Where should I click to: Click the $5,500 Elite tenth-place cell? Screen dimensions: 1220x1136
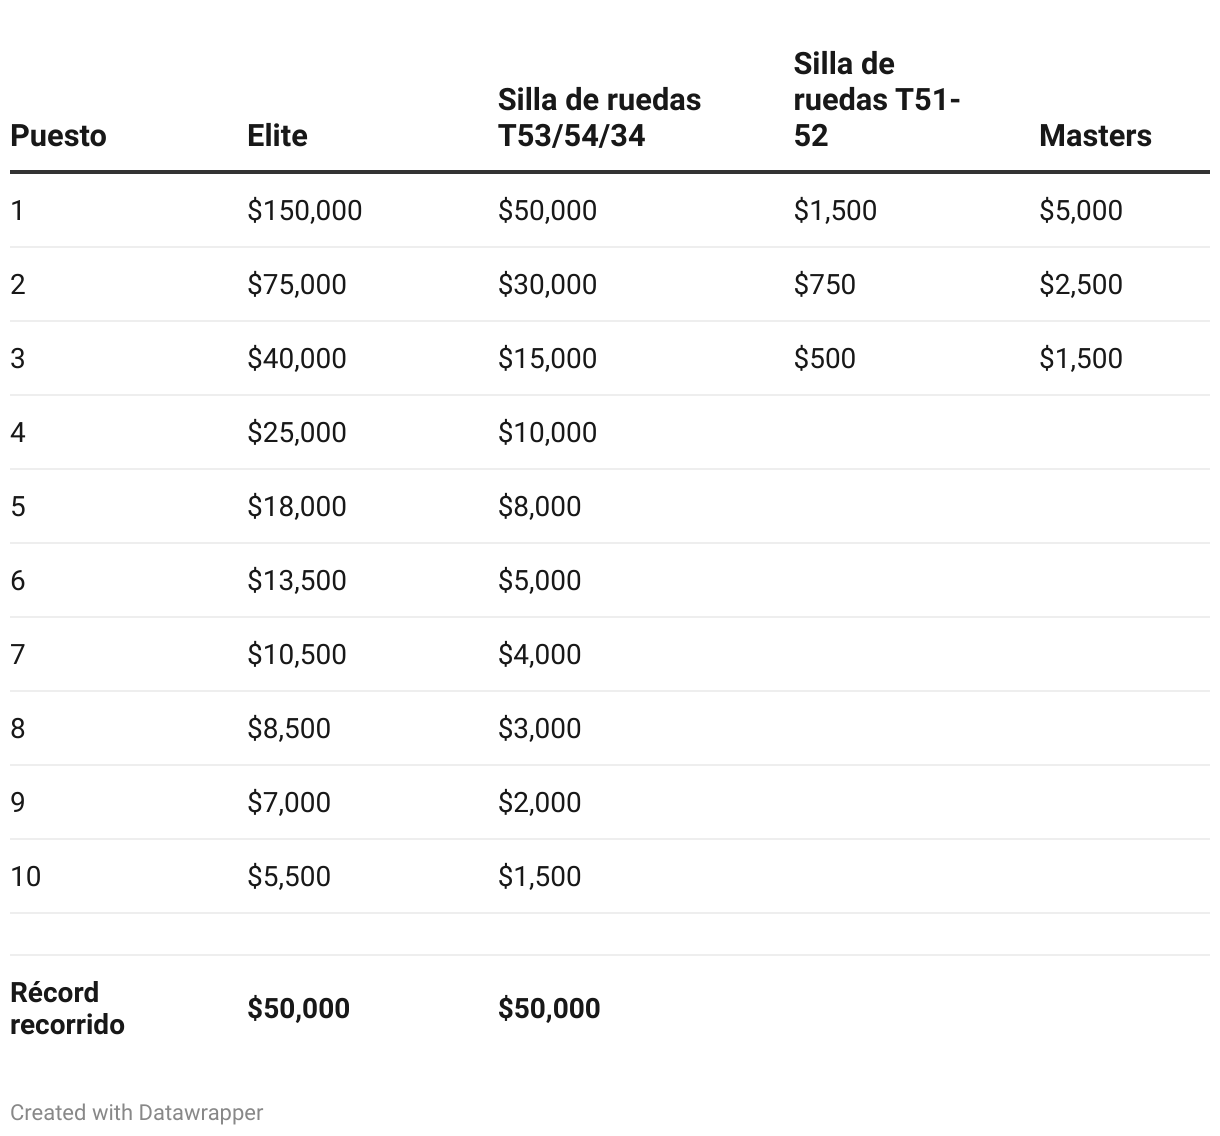coord(289,877)
